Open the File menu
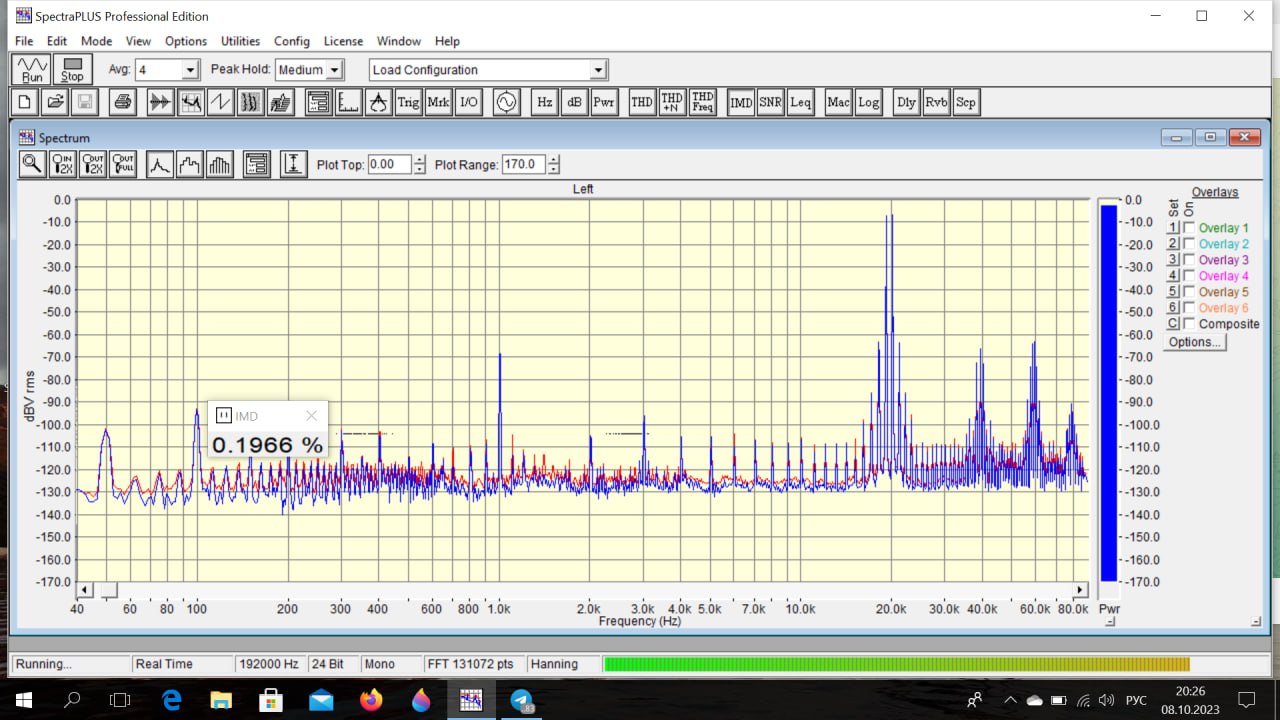Screen dimensions: 1280x720 pyautogui.click(x=24, y=41)
